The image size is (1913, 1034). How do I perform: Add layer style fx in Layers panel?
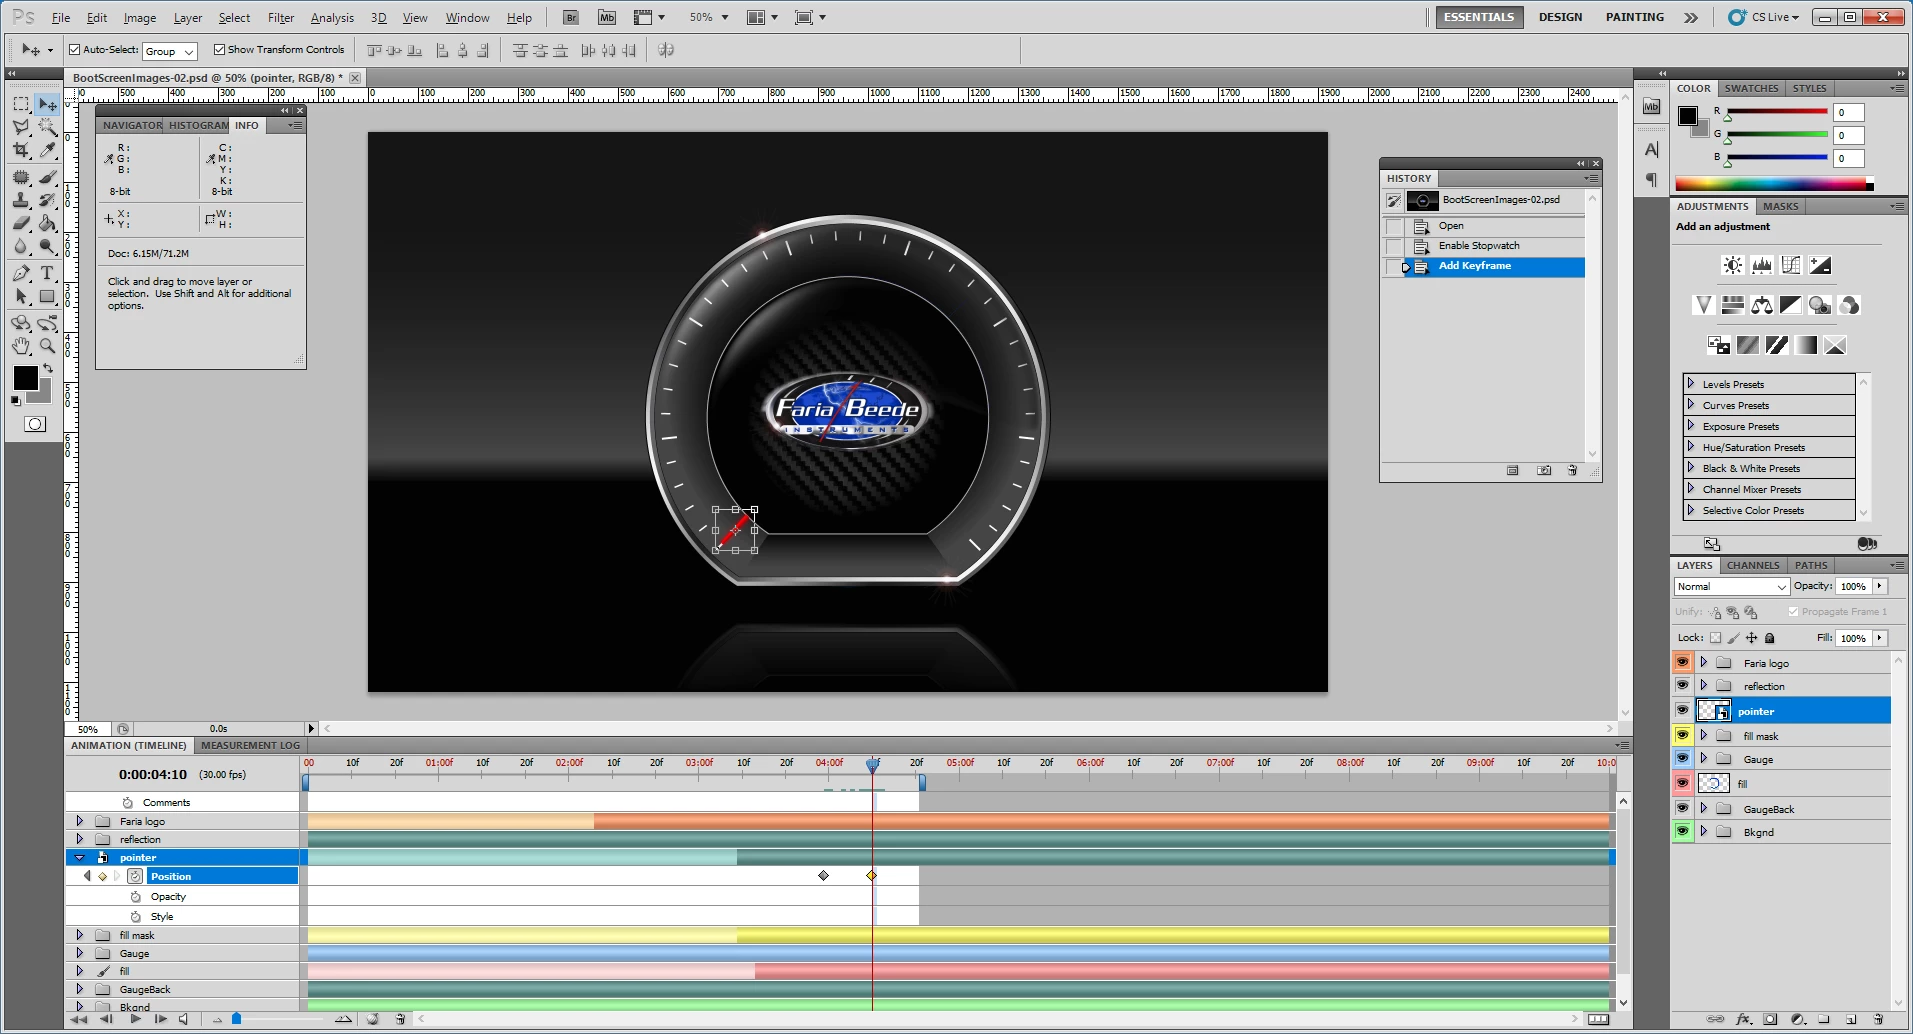click(x=1744, y=1019)
